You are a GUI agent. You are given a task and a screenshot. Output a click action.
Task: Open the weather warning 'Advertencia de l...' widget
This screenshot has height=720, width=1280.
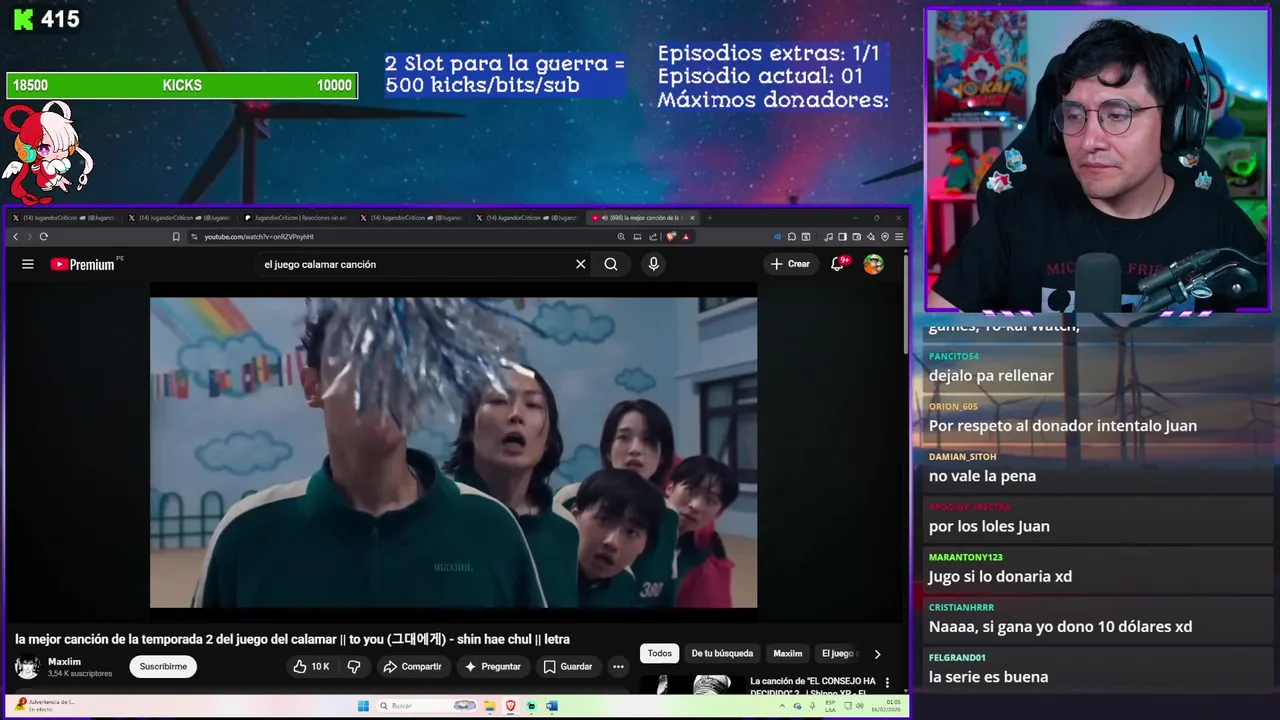[x=45, y=706]
